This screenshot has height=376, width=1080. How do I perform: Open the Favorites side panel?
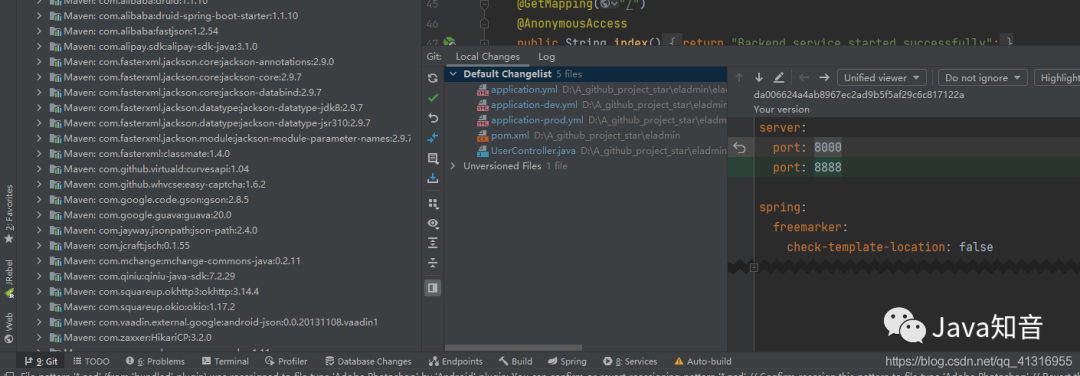(x=9, y=213)
